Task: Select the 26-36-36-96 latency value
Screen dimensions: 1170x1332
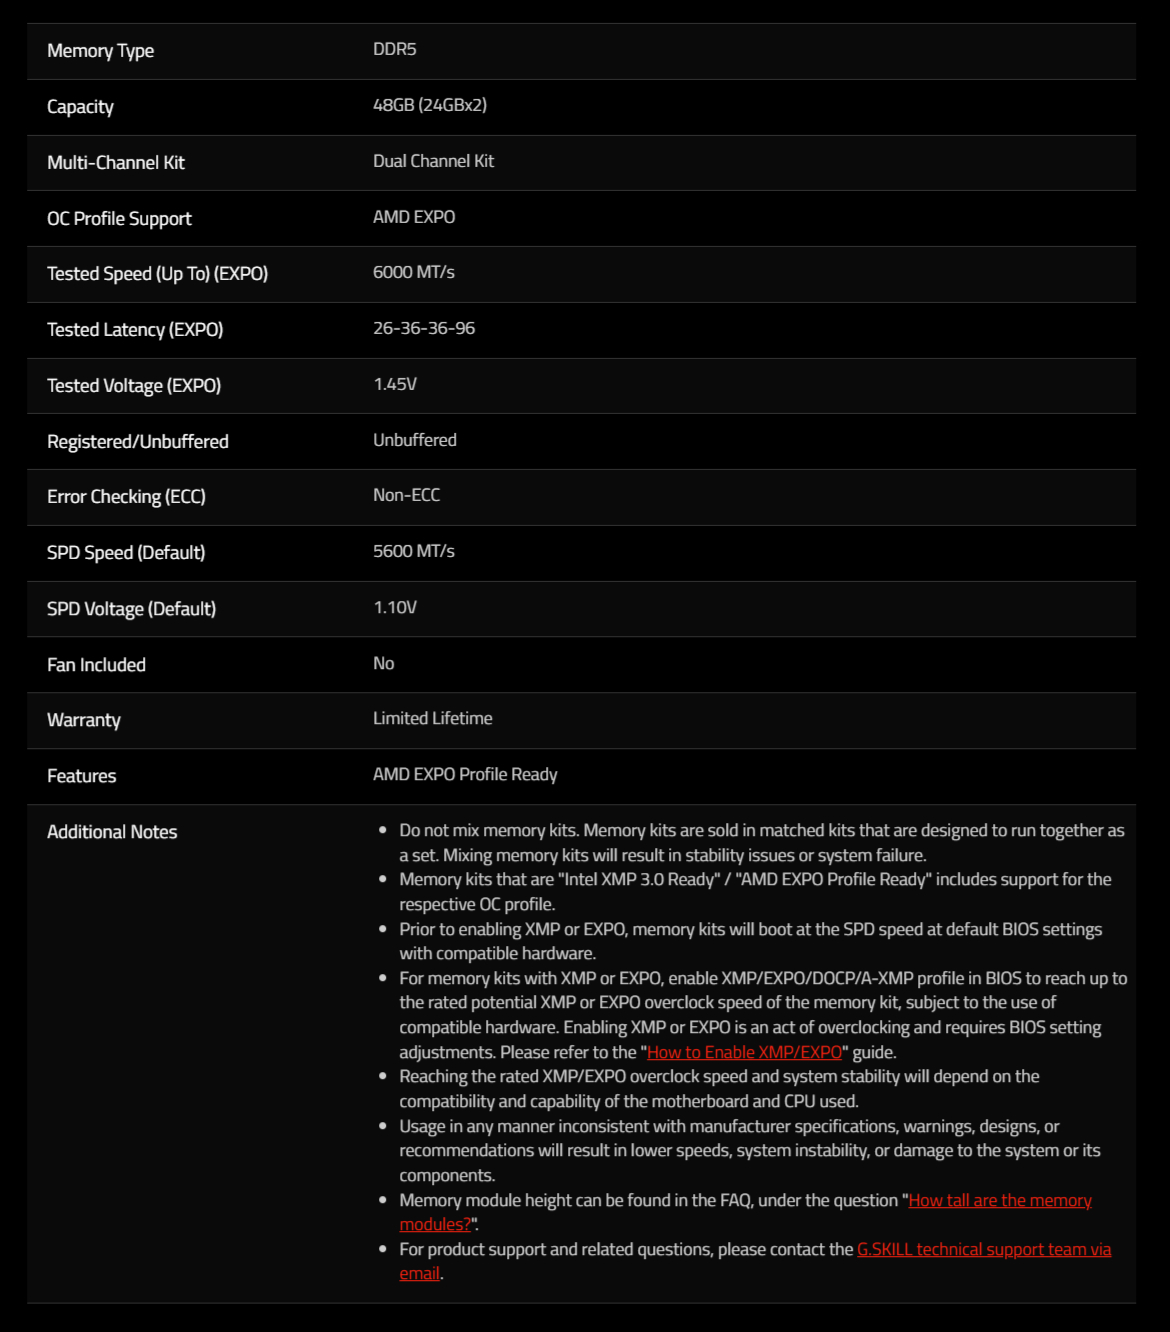Action: (x=424, y=328)
